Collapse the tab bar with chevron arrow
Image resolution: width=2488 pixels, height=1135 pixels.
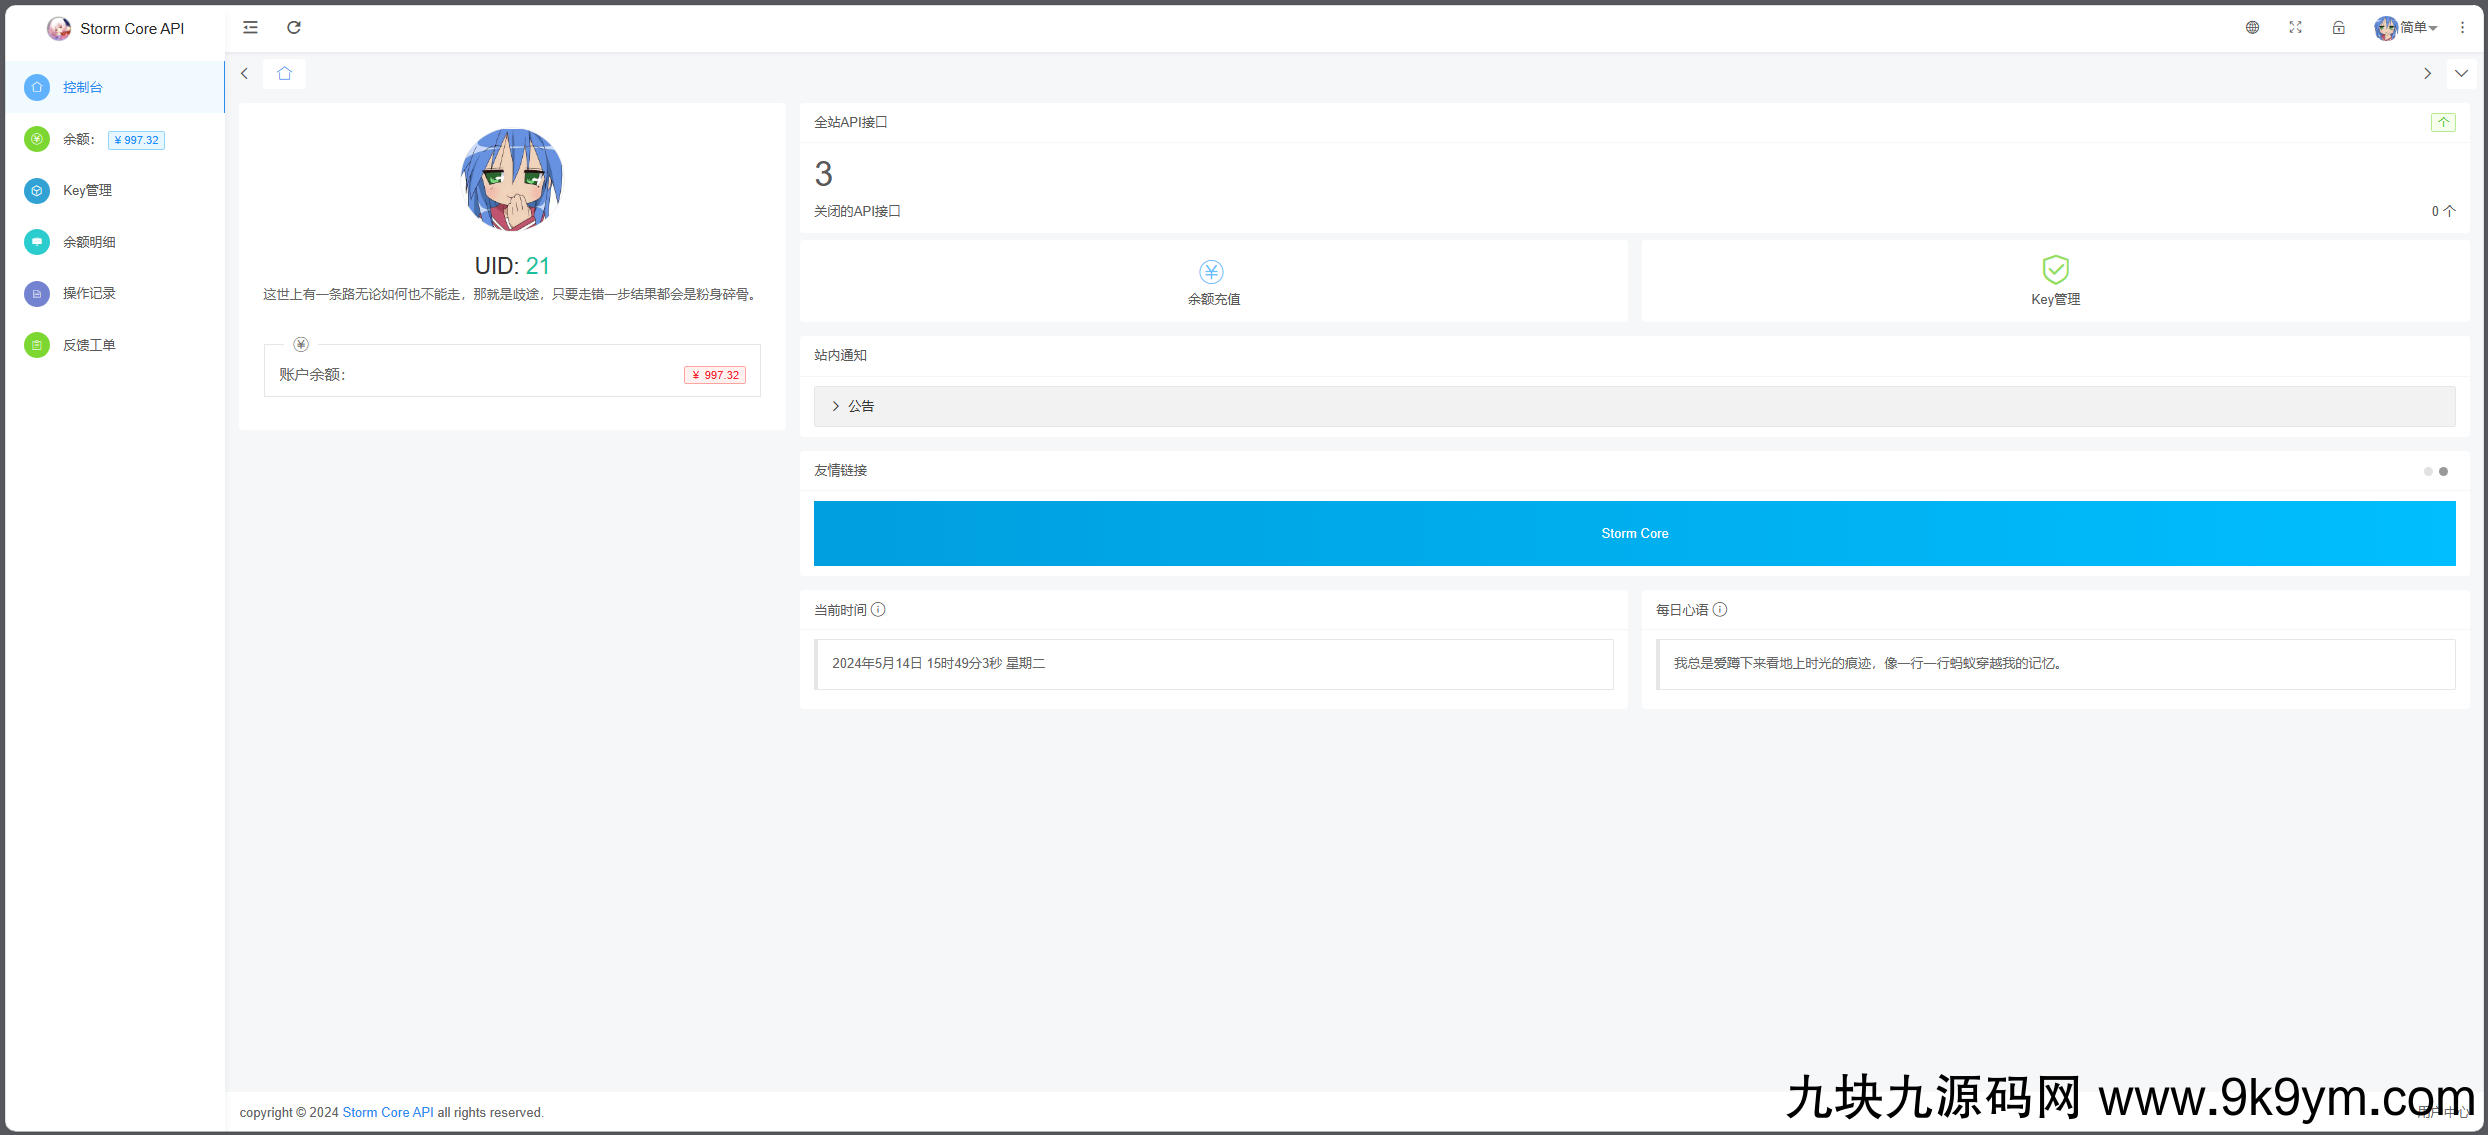tap(2462, 73)
